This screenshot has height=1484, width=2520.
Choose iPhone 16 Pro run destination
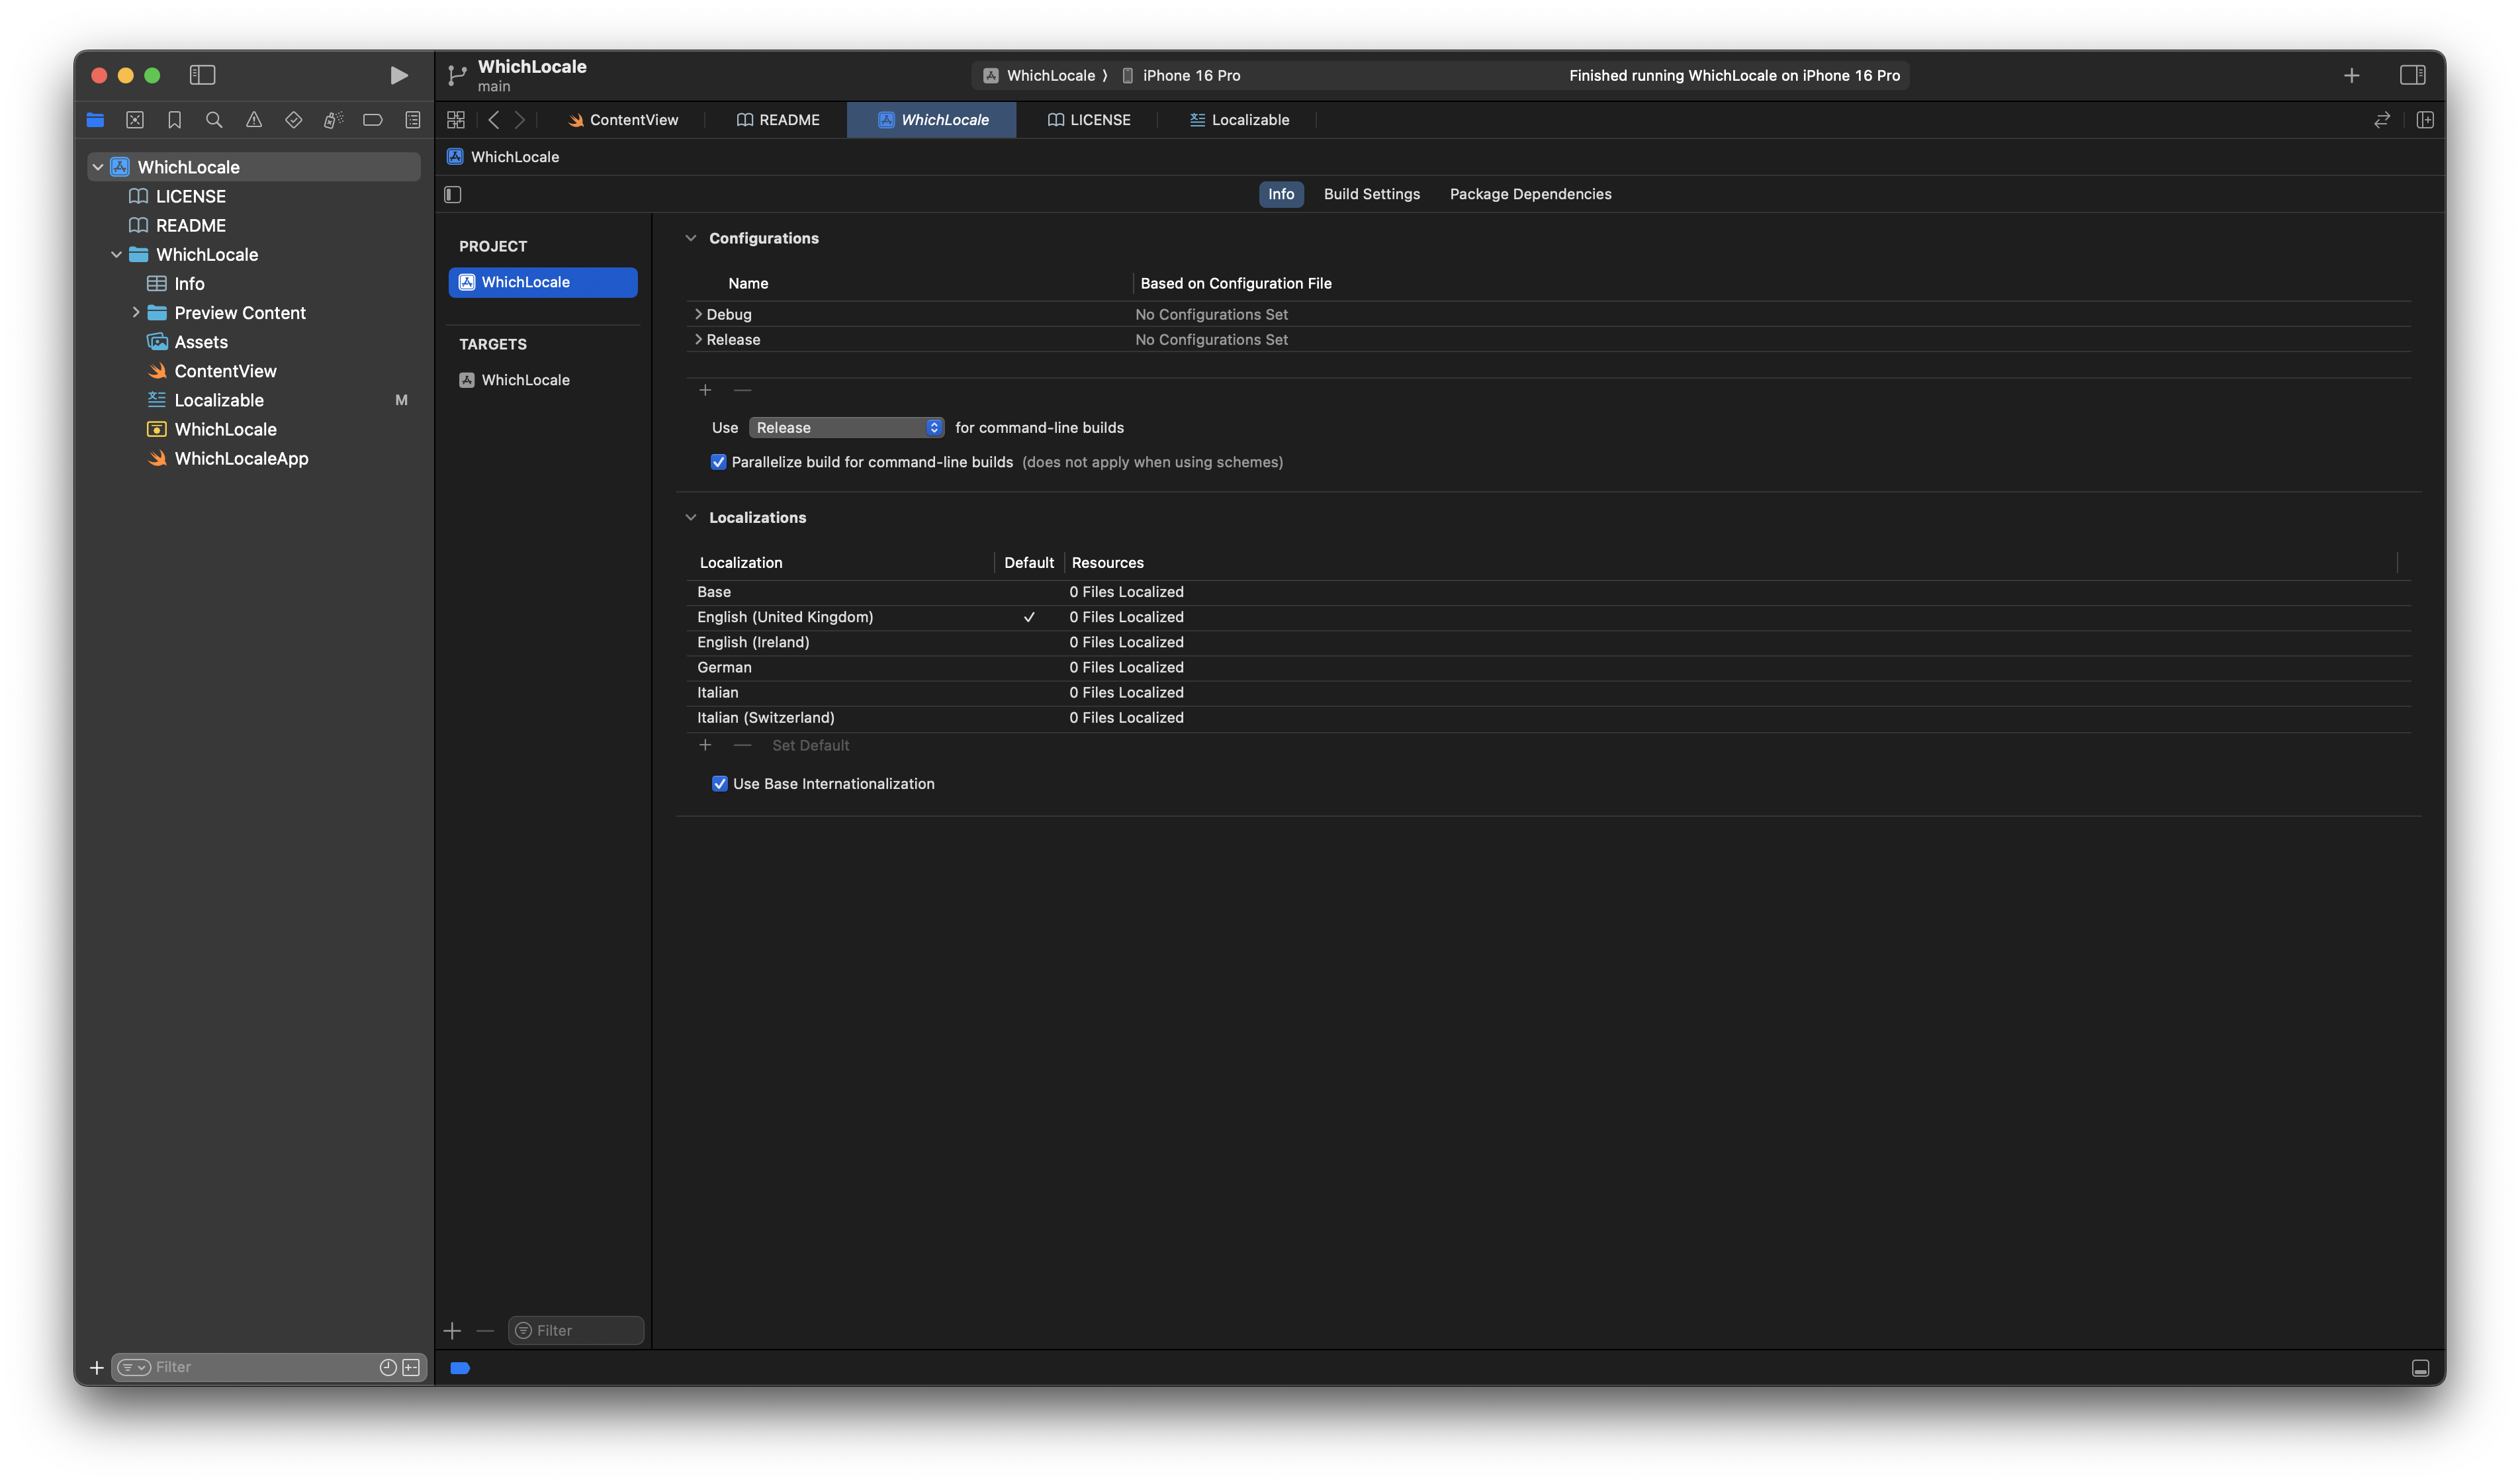[1180, 75]
